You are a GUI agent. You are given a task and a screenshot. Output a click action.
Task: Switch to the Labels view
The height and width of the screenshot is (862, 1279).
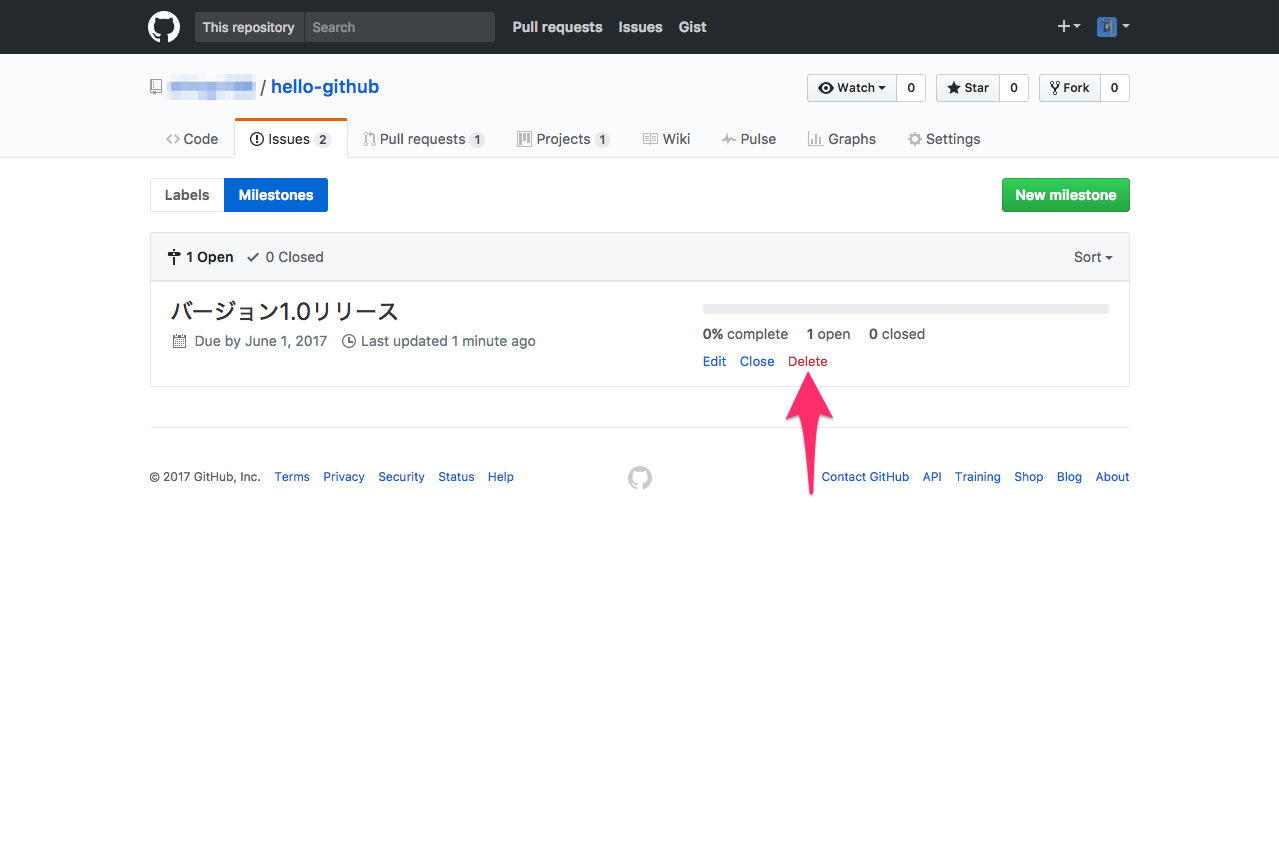coord(187,195)
